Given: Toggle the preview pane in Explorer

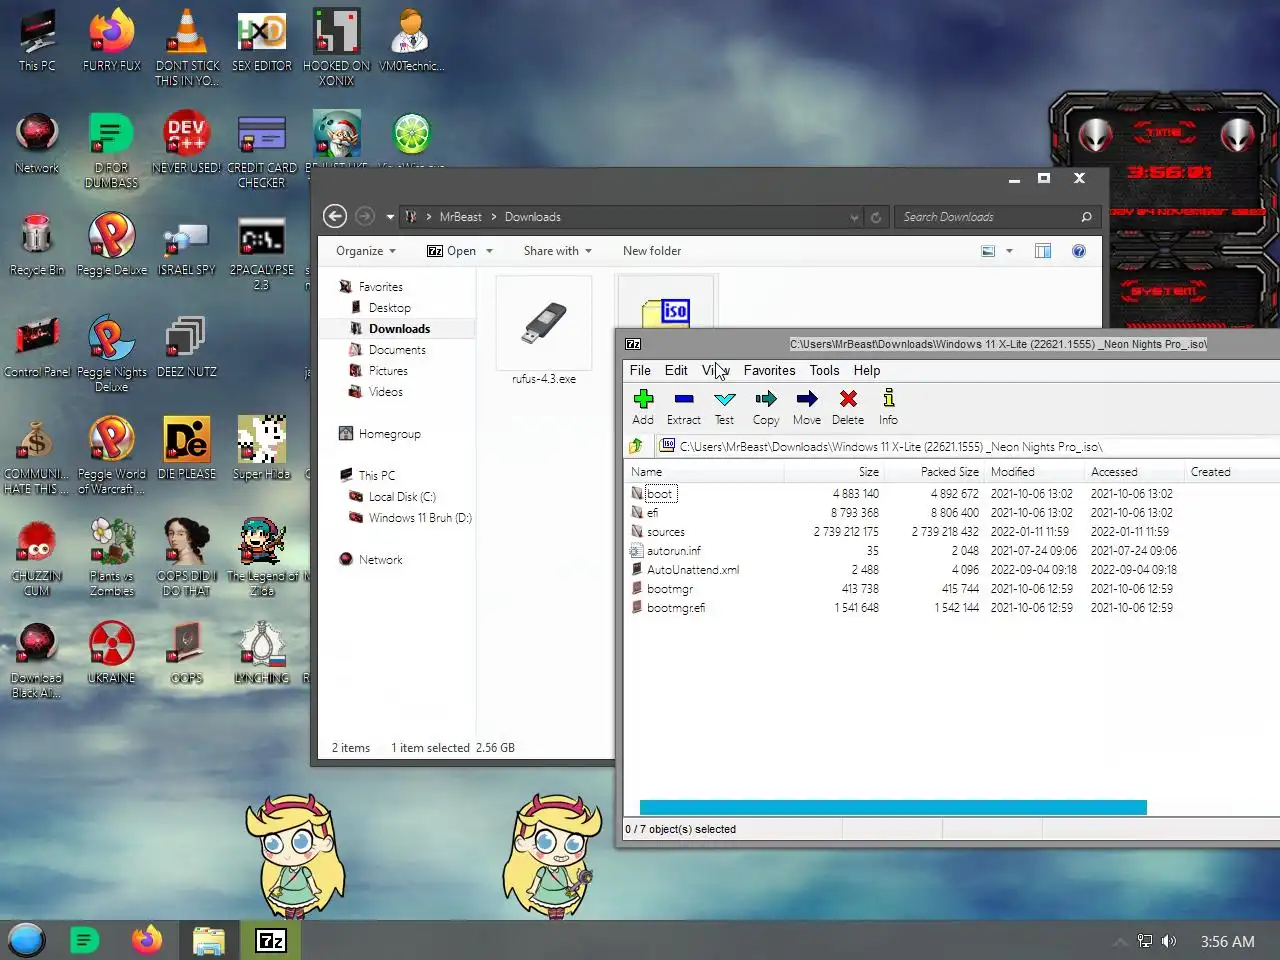Looking at the screenshot, I should 1043,251.
